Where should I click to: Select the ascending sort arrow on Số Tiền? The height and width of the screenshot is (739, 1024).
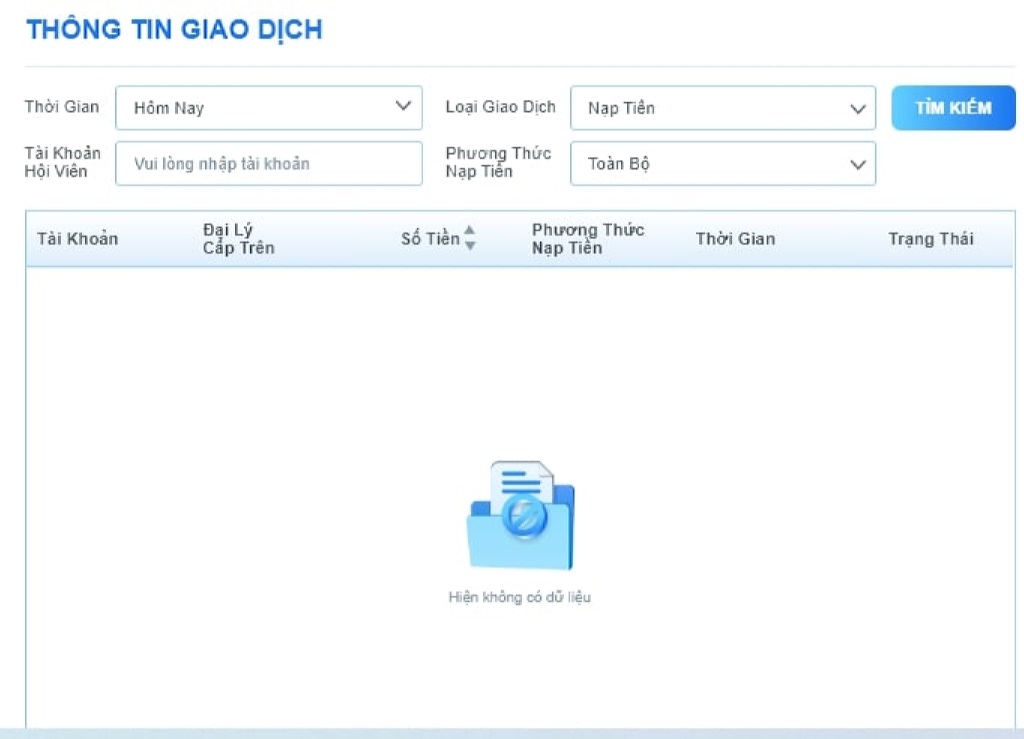[470, 232]
